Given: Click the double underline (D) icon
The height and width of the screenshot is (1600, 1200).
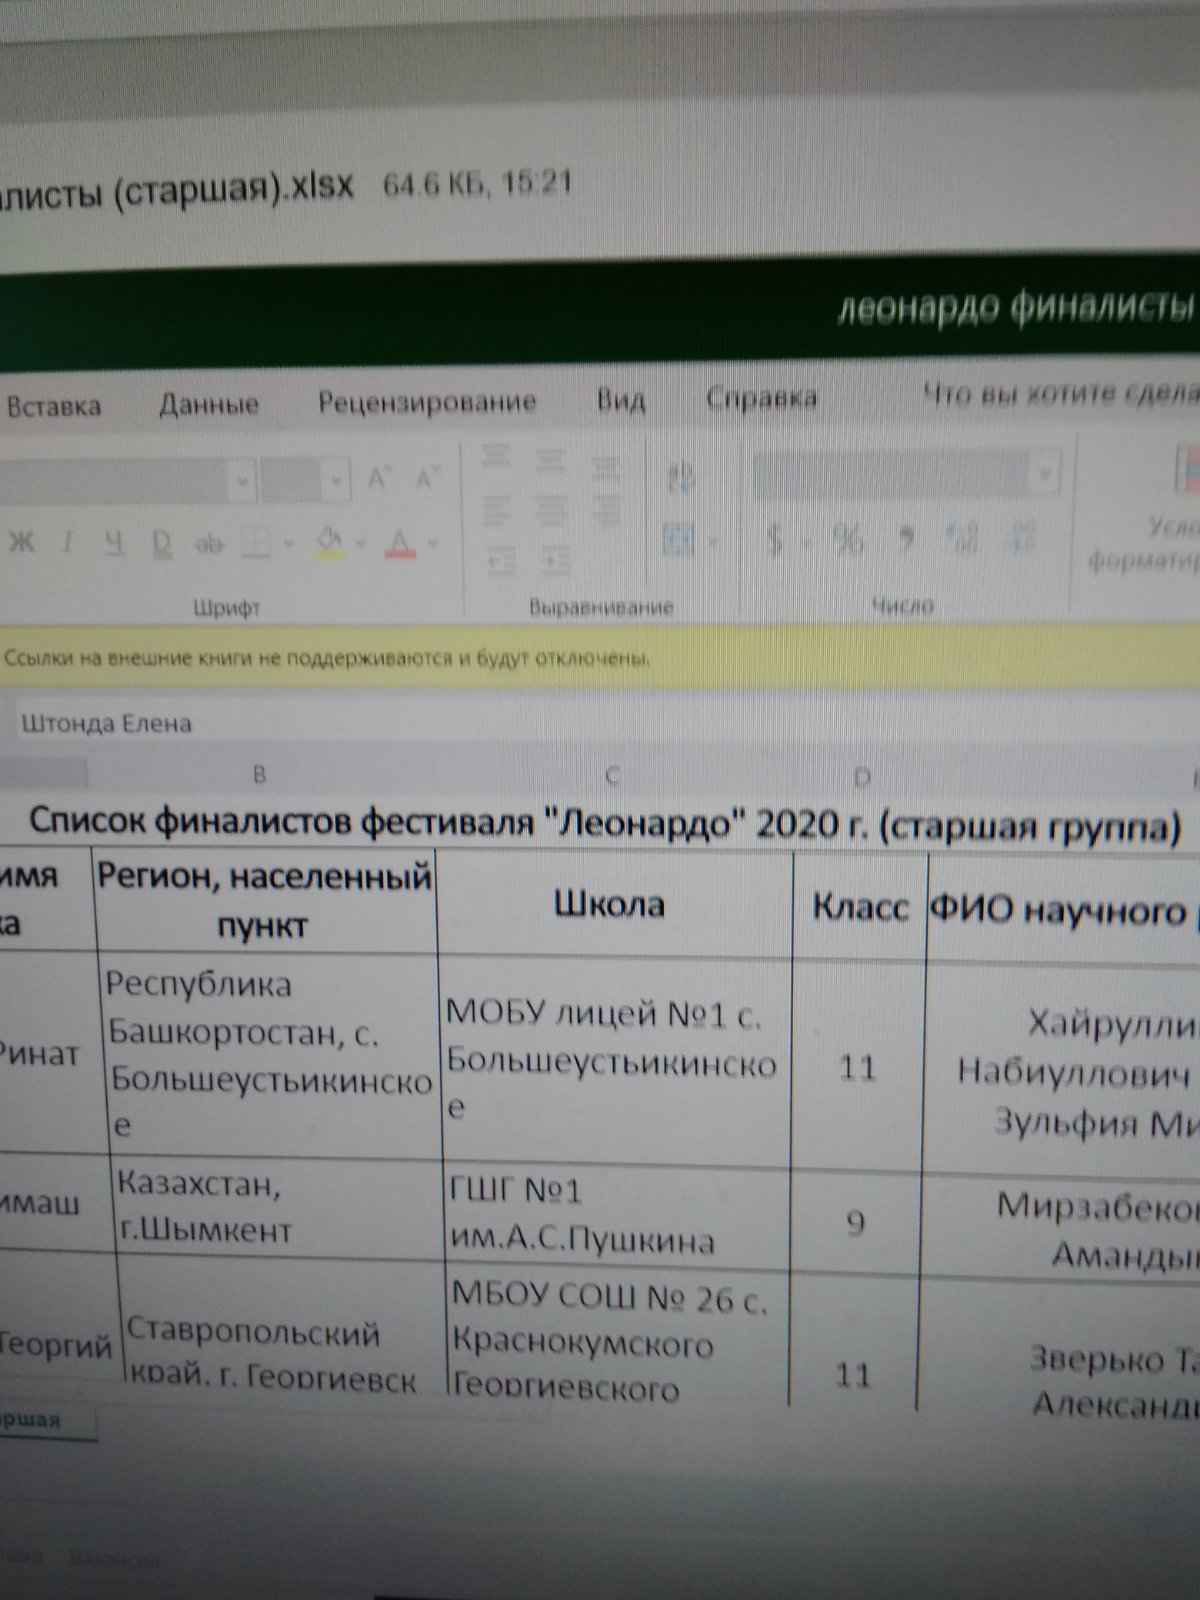Looking at the screenshot, I should [162, 543].
